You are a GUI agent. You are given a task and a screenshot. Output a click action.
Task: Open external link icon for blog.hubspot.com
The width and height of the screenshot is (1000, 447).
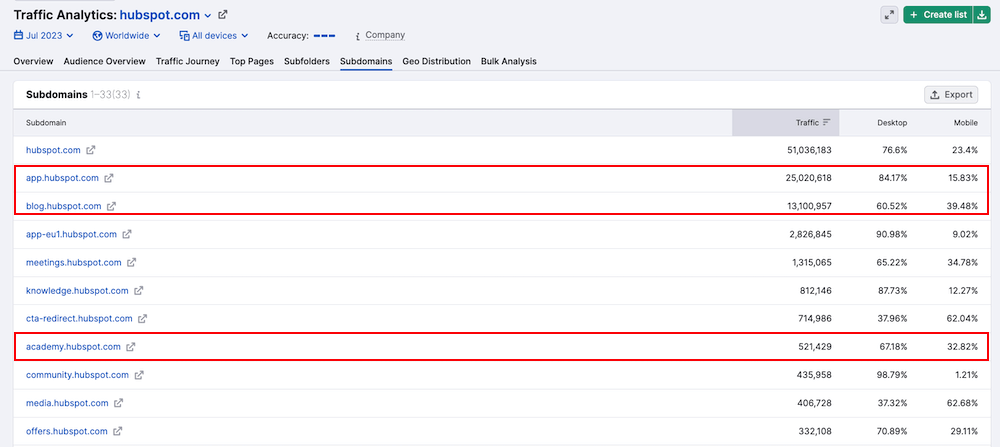tap(112, 207)
